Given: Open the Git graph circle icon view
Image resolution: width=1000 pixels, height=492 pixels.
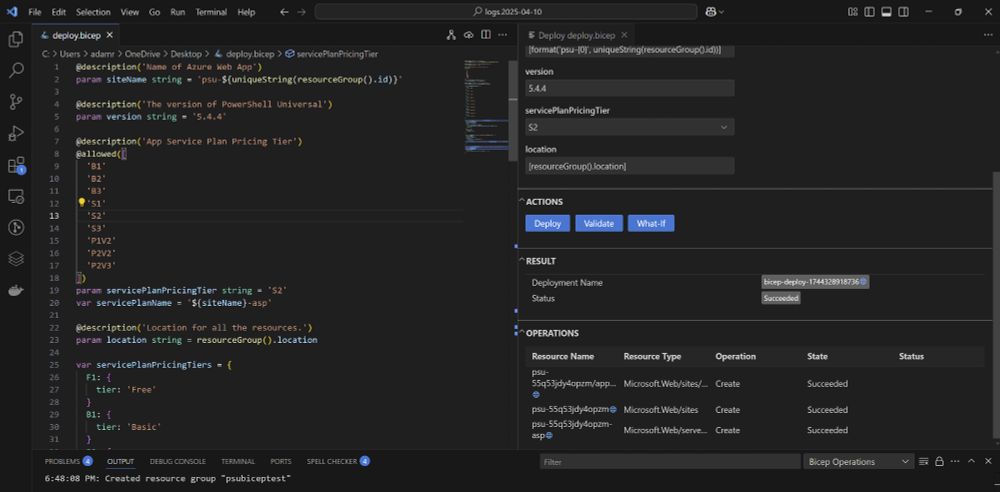Looking at the screenshot, I should coord(16,227).
